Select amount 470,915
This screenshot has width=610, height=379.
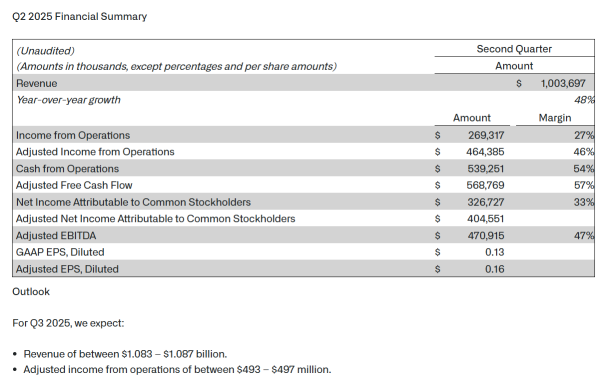tap(486, 236)
